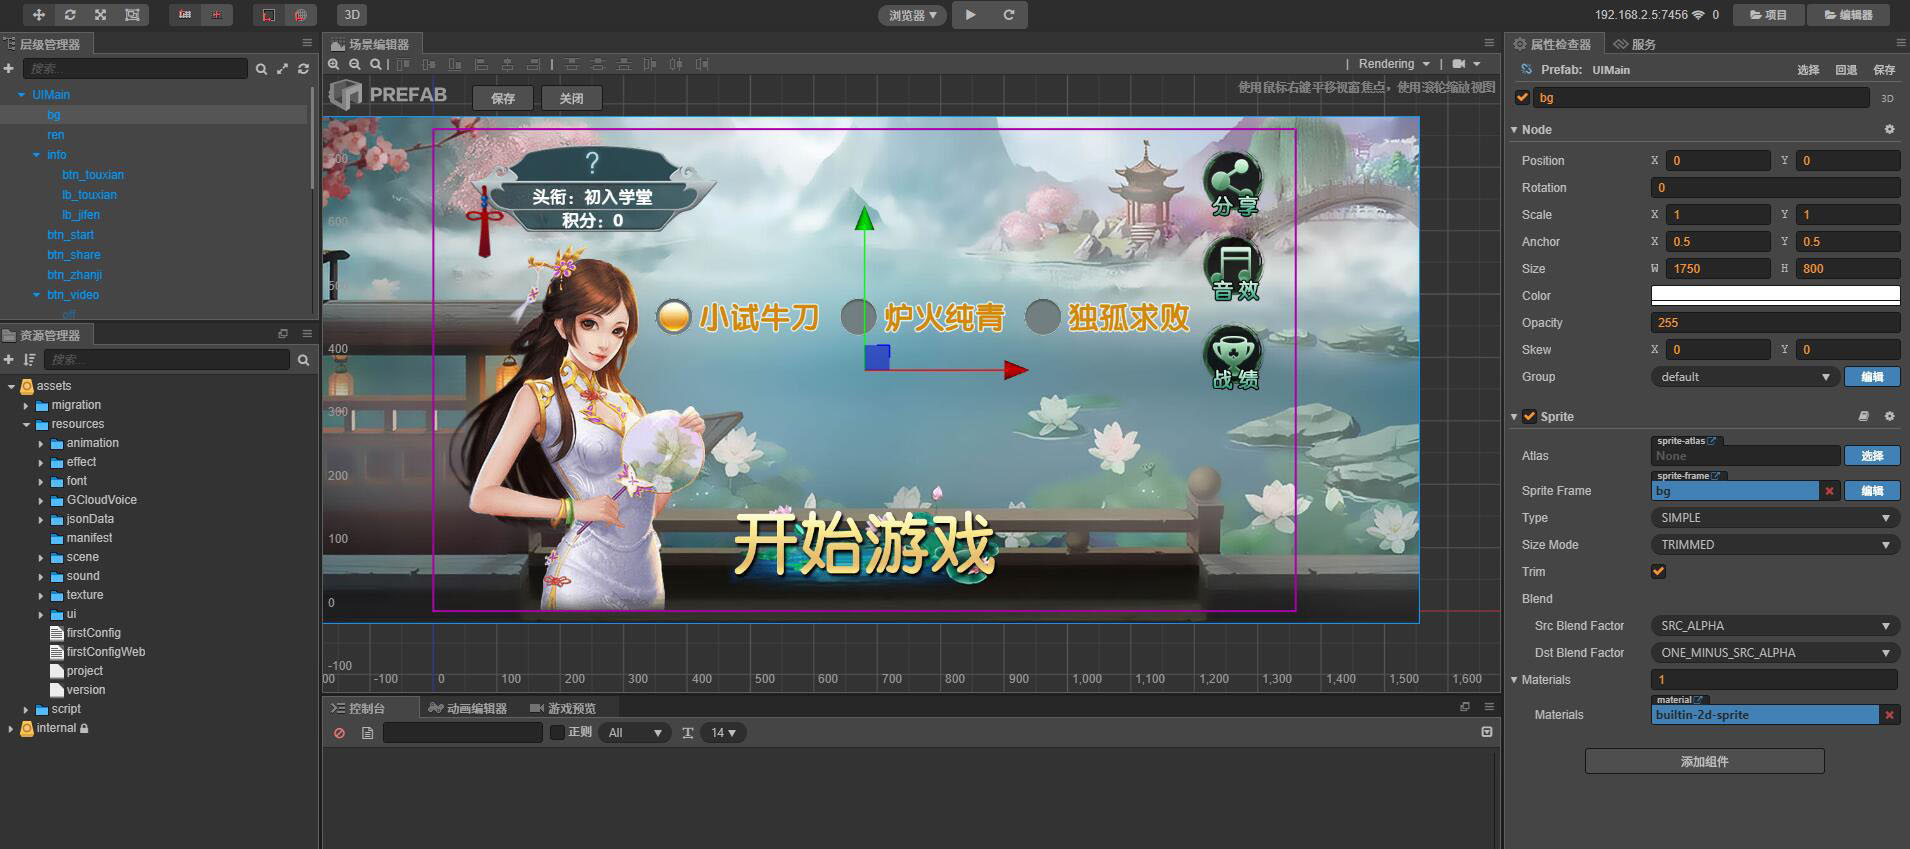Remove the bg sprite frame reference
Image resolution: width=1910 pixels, height=849 pixels.
click(x=1829, y=491)
